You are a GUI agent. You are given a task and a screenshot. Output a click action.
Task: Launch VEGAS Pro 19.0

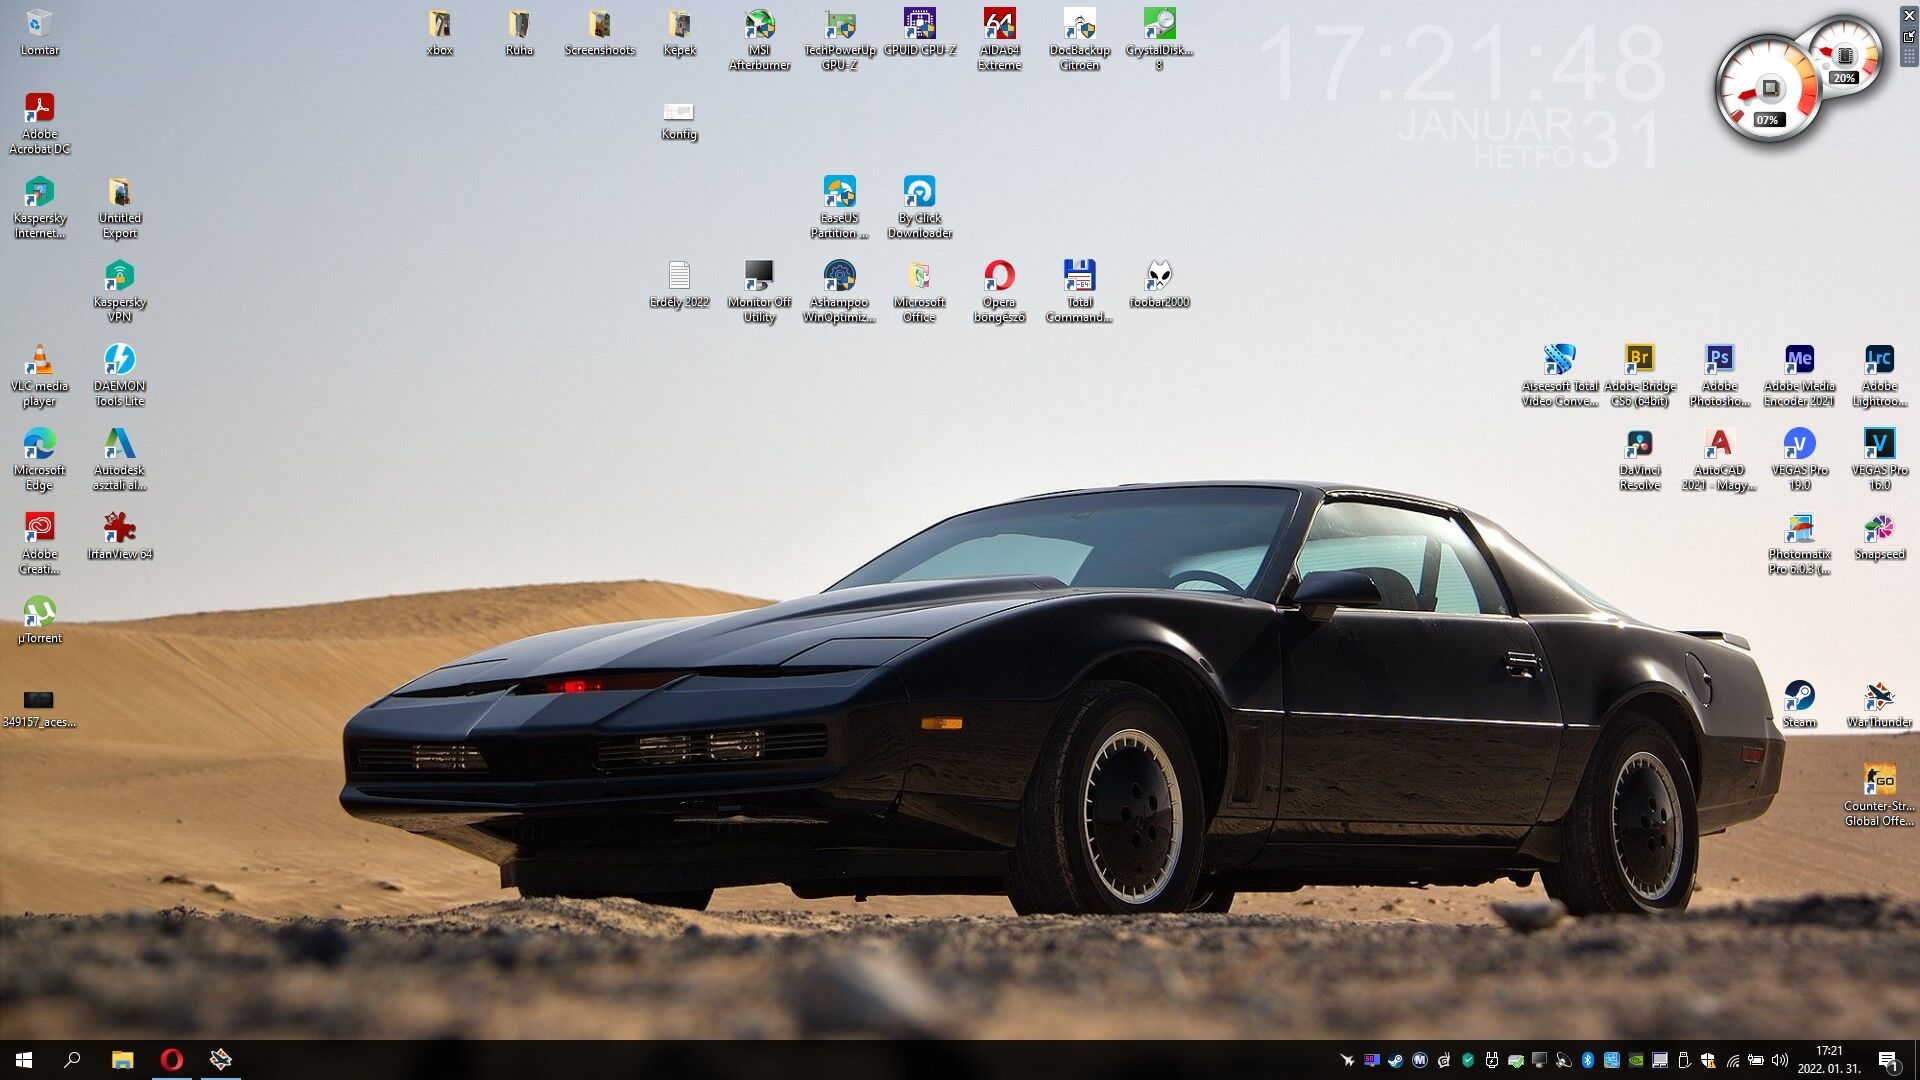coord(1799,460)
